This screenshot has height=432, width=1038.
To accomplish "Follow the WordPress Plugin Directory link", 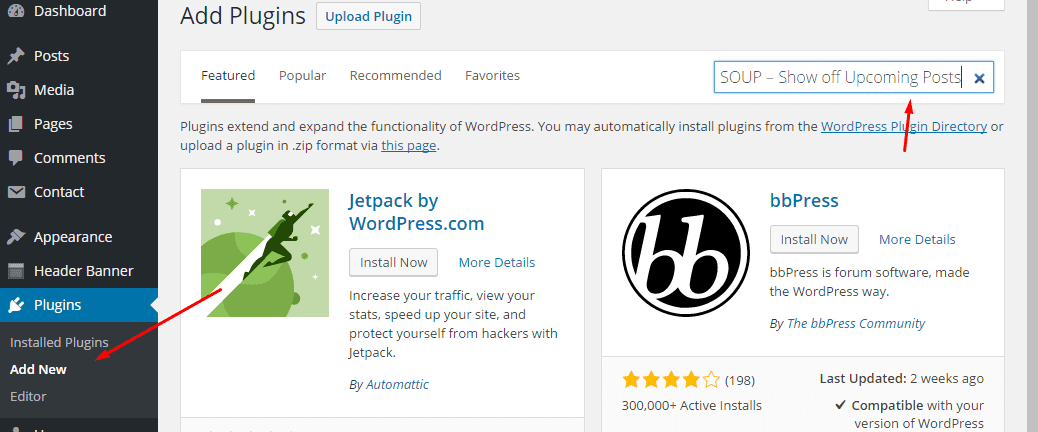I will [903, 127].
